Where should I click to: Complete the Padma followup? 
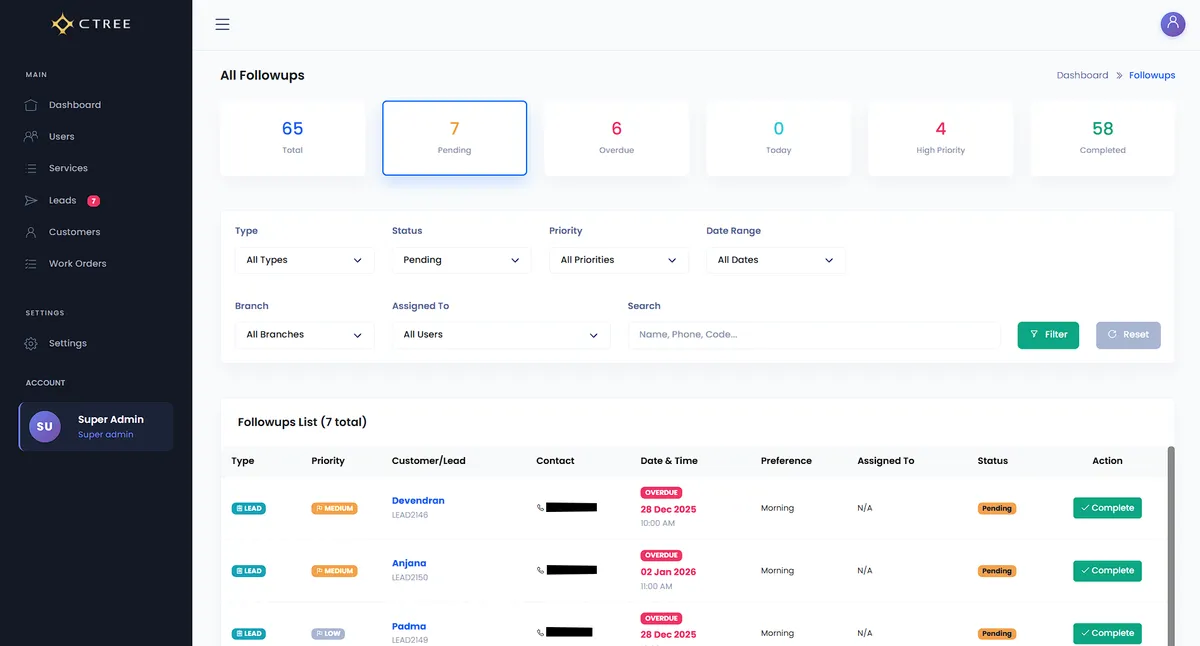[x=1107, y=633]
